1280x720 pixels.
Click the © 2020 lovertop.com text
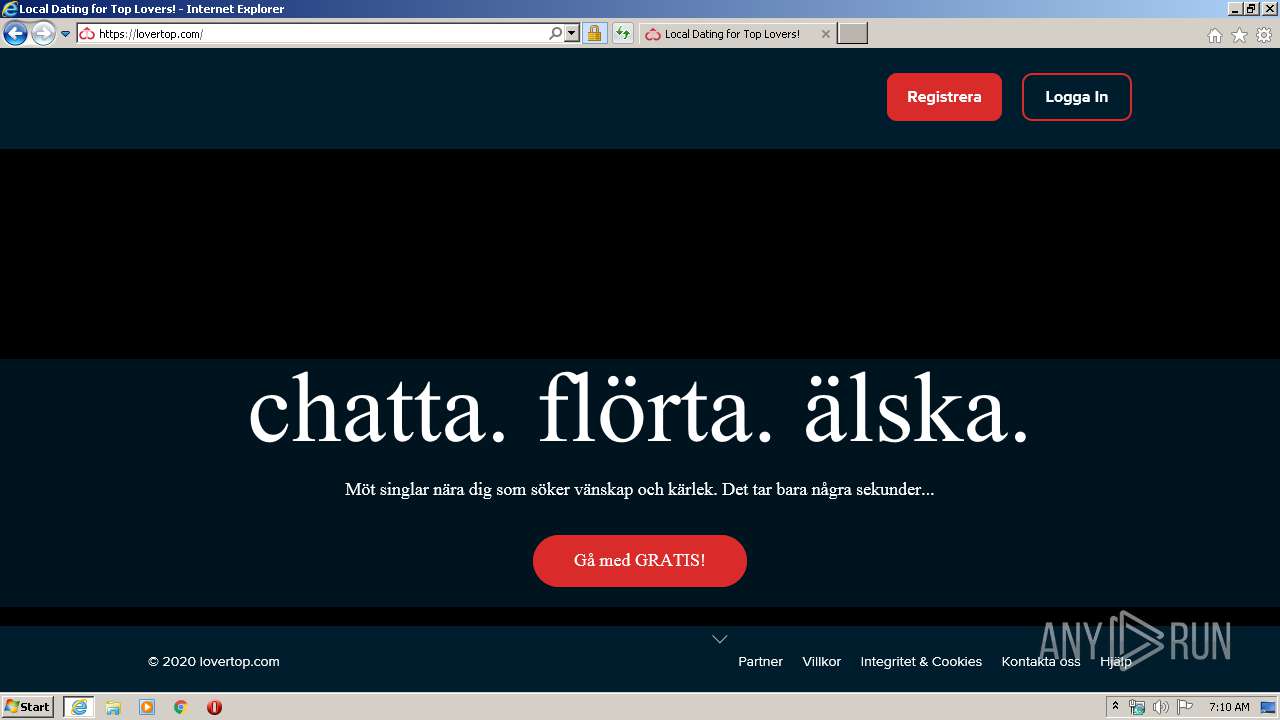(x=214, y=662)
